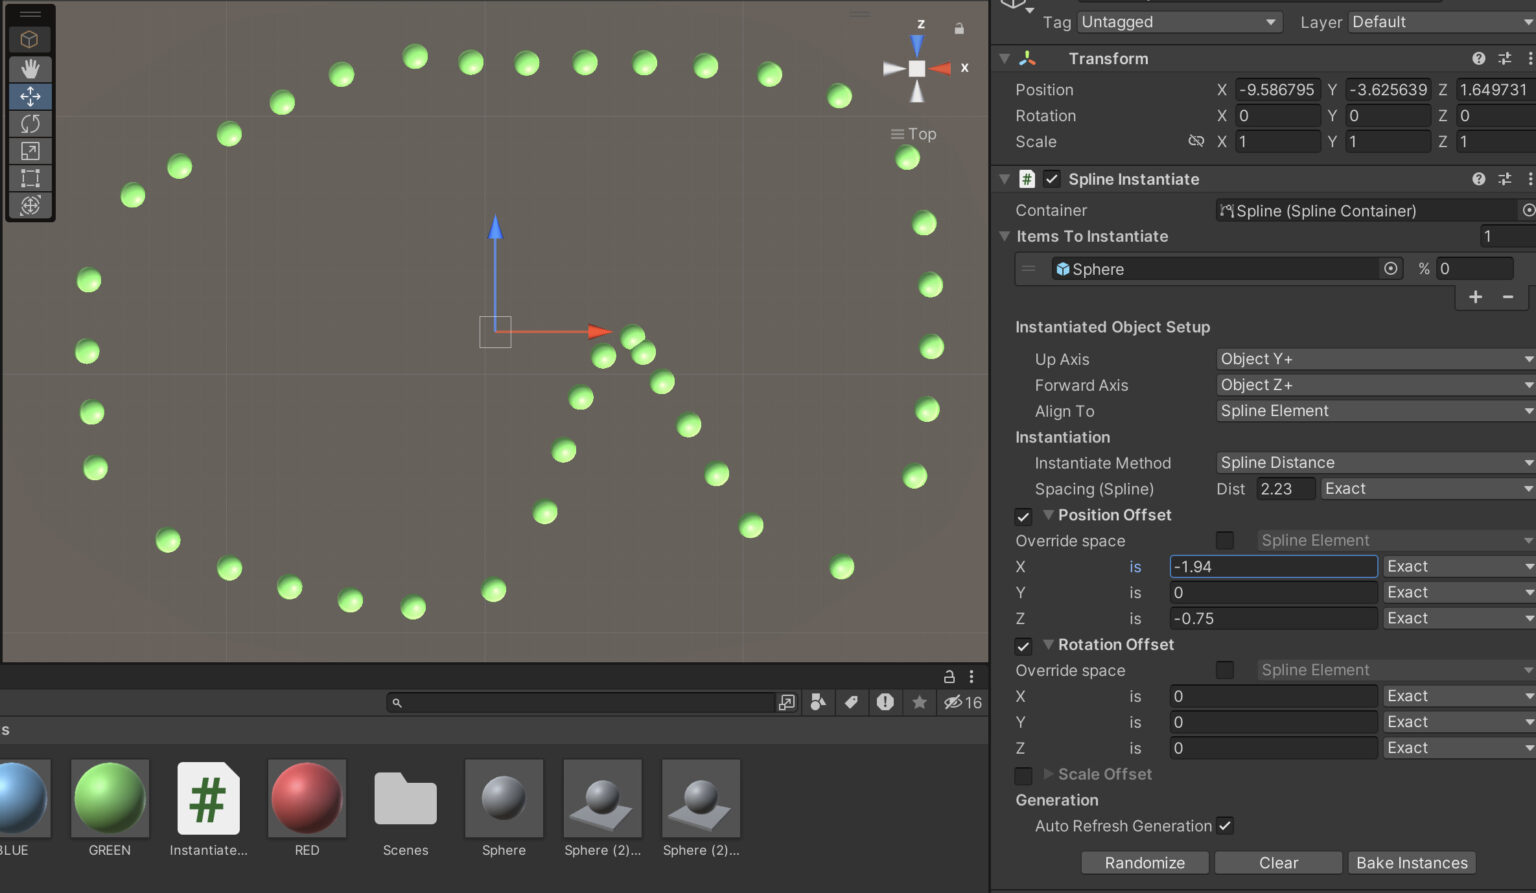The image size is (1536, 893).
Task: Select the Rotate tool
Action: 30,123
